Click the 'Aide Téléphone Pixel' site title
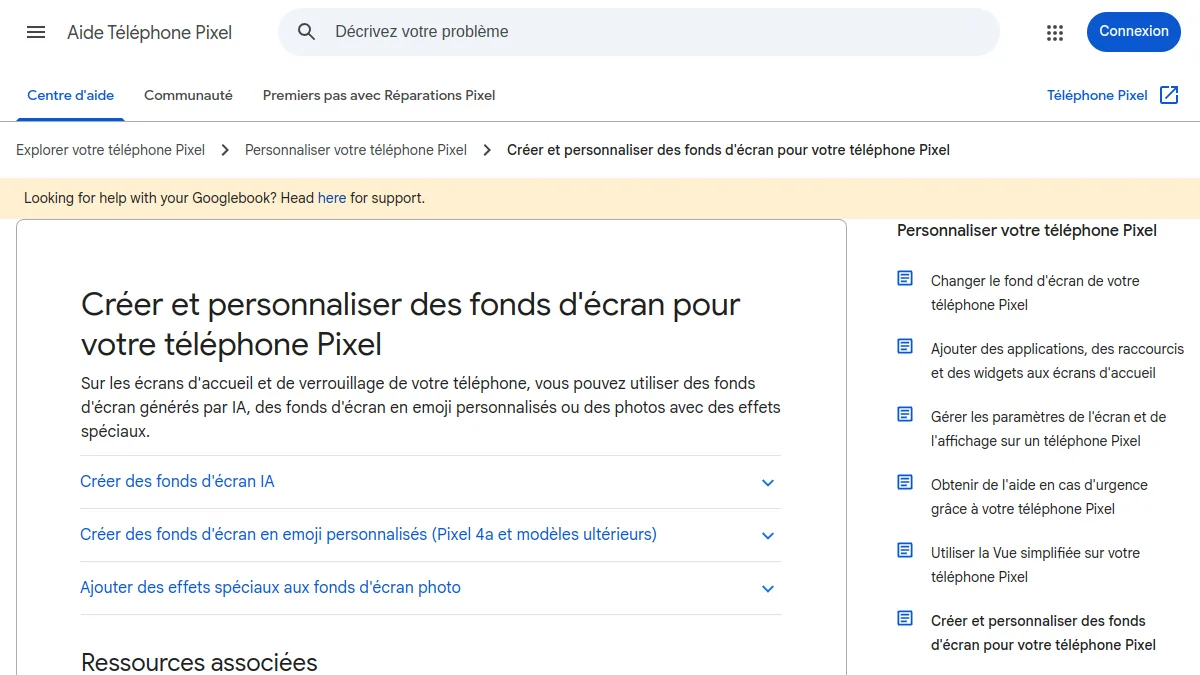 click(150, 33)
